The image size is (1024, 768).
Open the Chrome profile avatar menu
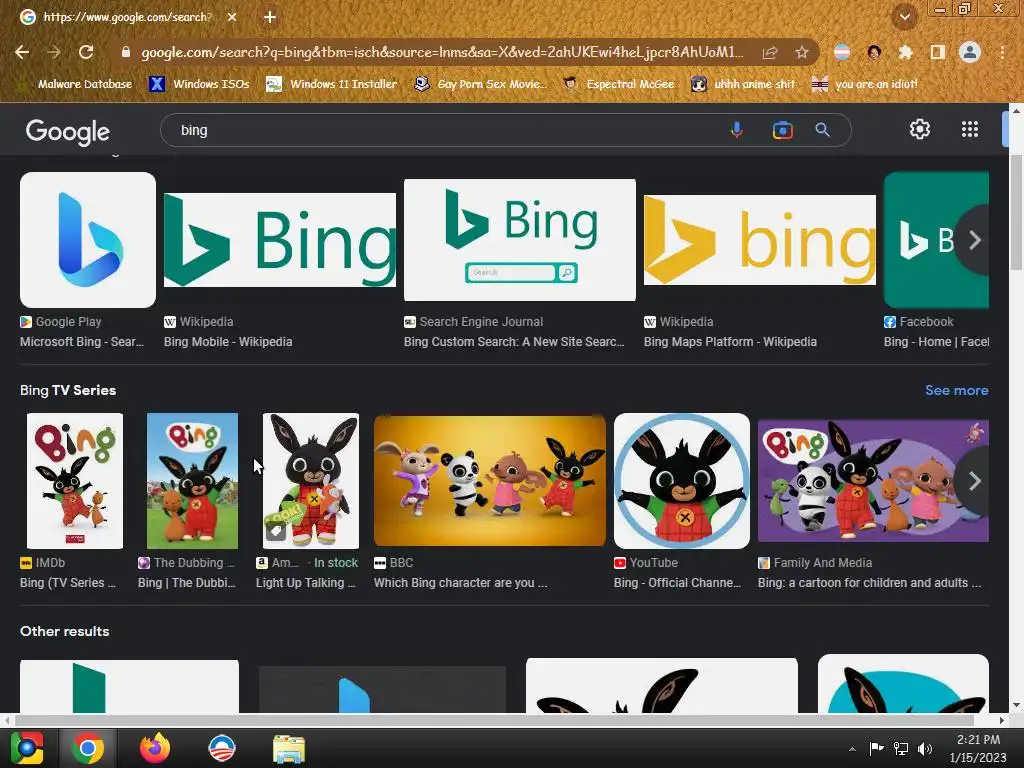969,52
